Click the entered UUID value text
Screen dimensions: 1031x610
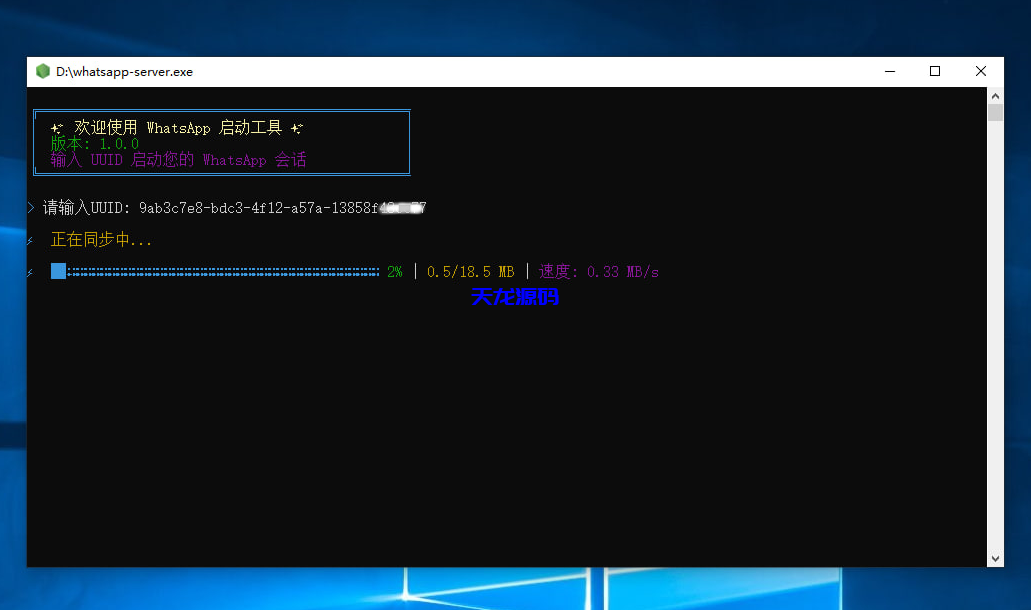tap(282, 208)
